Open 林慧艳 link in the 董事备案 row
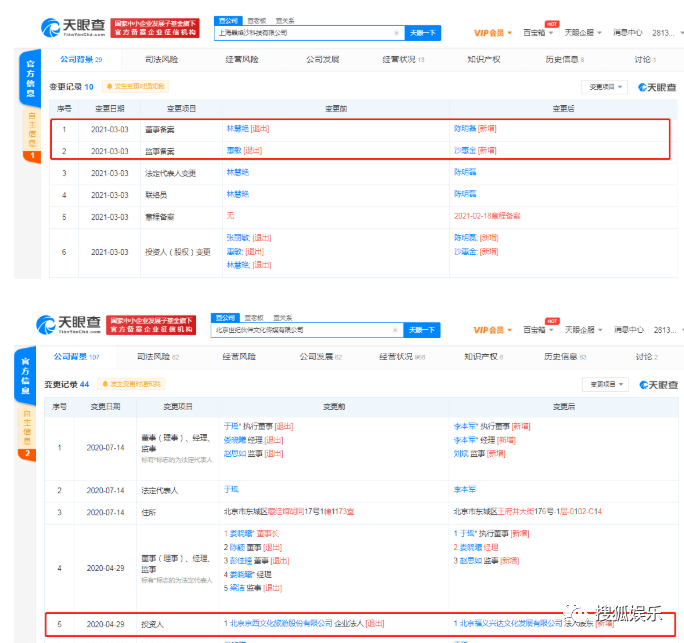 (237, 129)
